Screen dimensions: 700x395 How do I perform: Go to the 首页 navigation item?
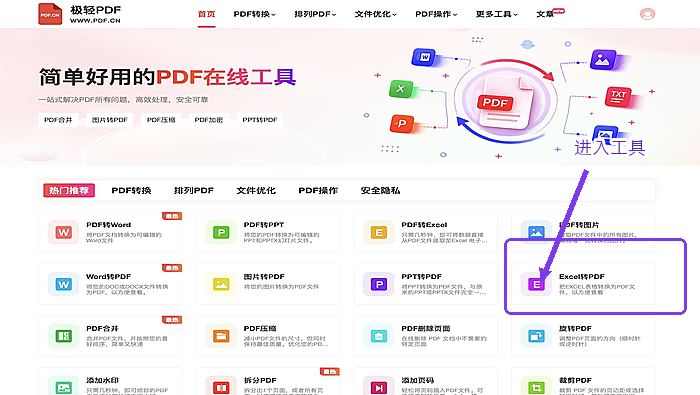(206, 14)
